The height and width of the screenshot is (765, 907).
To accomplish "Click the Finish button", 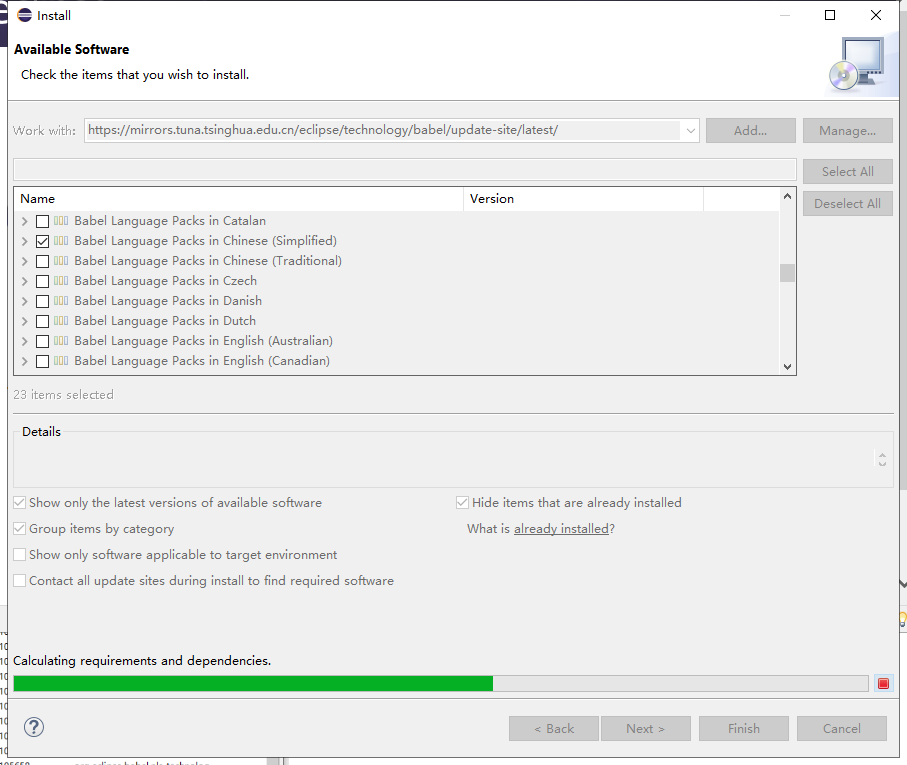I will (743, 729).
